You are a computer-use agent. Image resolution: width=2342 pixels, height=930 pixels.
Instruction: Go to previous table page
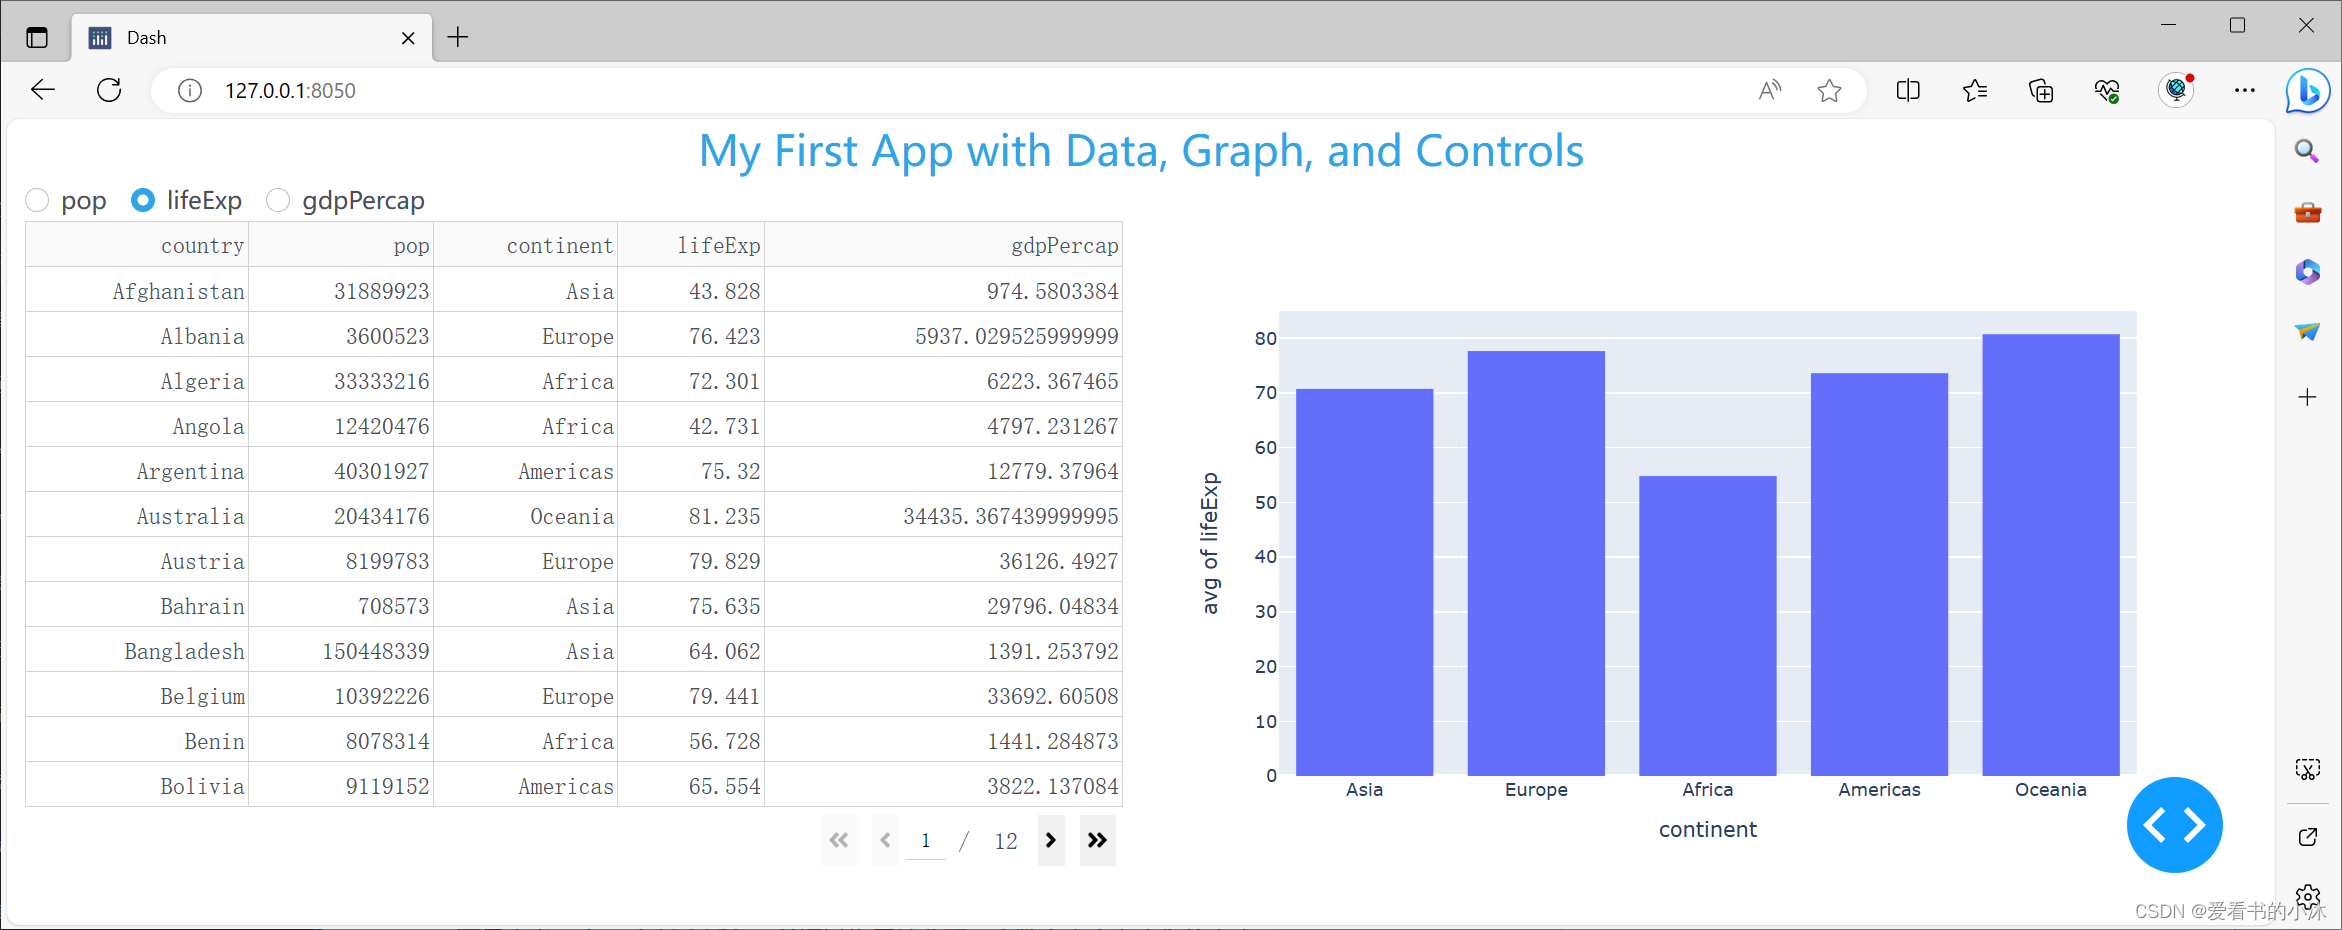tap(885, 840)
